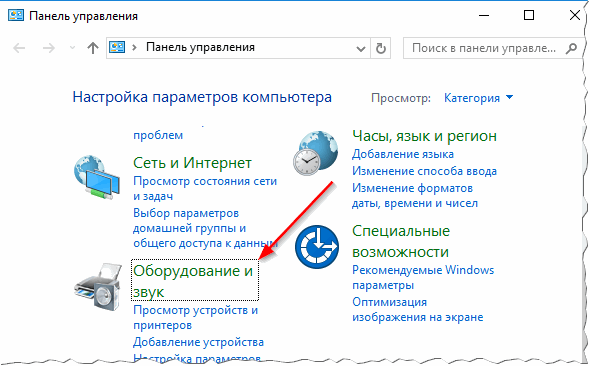Click the Back navigation arrow
This screenshot has height=366, width=590.
(19, 48)
